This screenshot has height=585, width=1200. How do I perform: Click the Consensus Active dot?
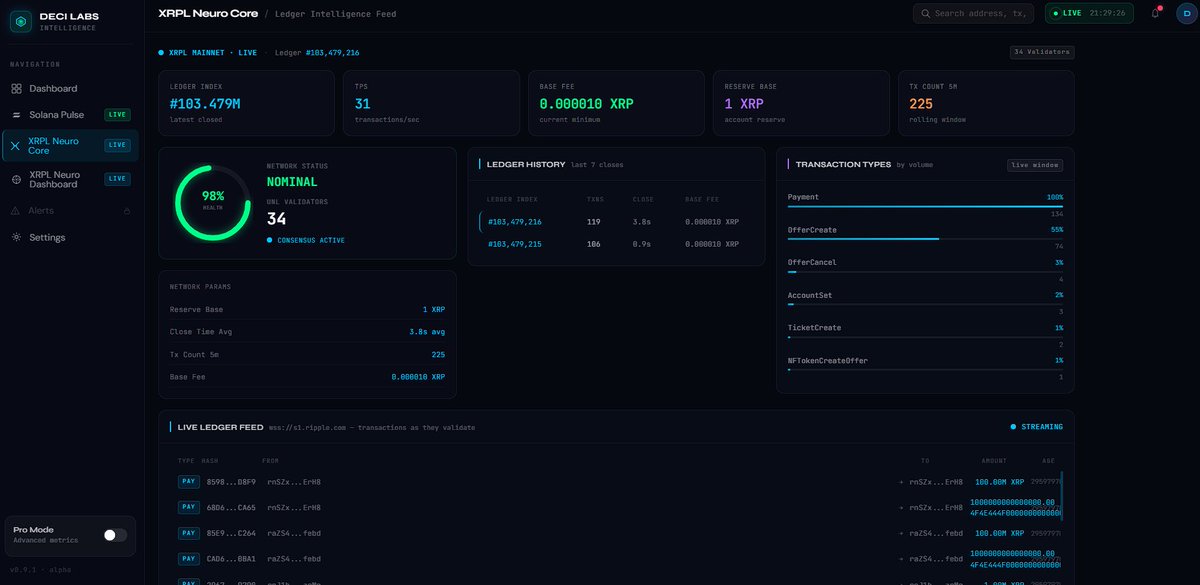pyautogui.click(x=270, y=241)
